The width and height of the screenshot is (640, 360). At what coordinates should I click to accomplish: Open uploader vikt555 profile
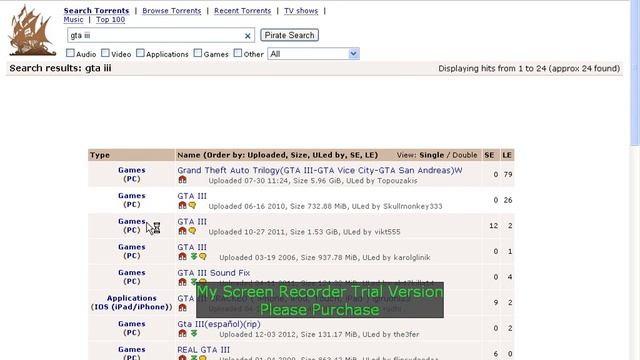[x=387, y=232]
